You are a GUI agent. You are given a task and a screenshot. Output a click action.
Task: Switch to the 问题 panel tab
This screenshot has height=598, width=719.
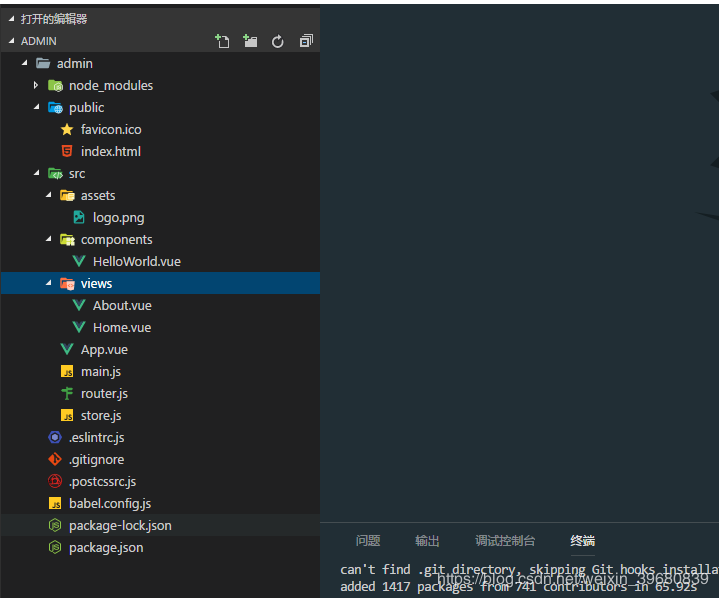pos(368,541)
